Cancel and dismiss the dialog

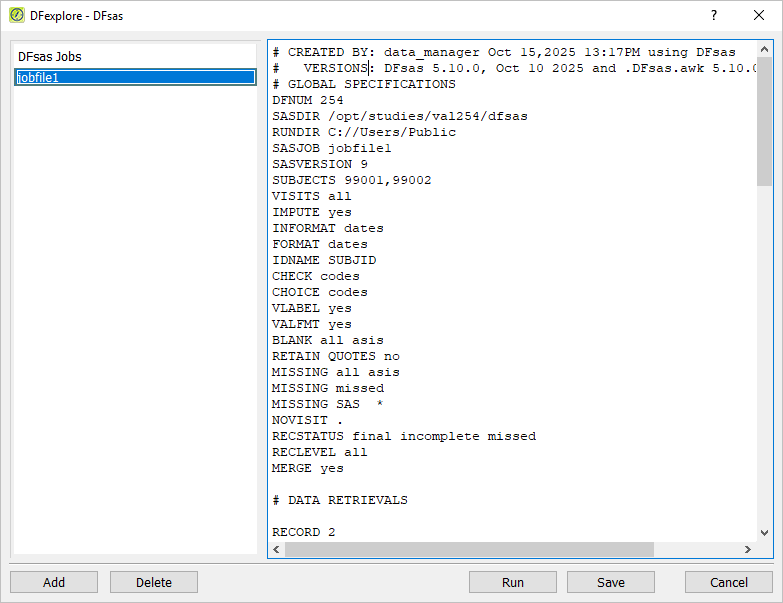coord(729,583)
